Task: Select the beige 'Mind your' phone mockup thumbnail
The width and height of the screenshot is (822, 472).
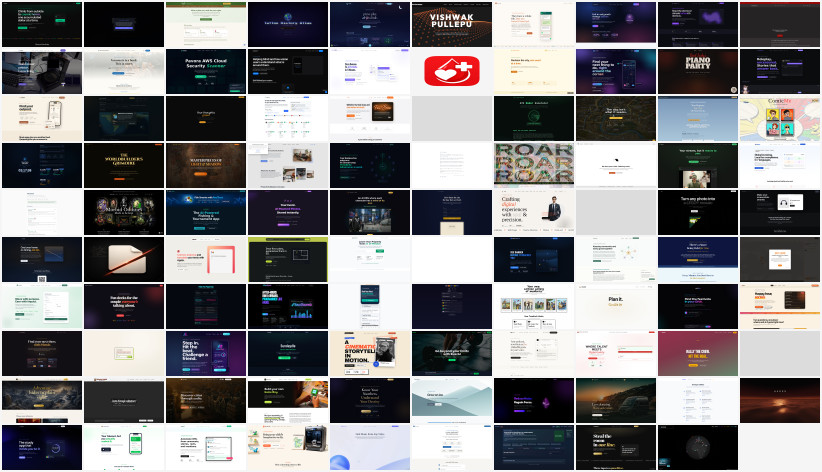Action: (x=42, y=119)
